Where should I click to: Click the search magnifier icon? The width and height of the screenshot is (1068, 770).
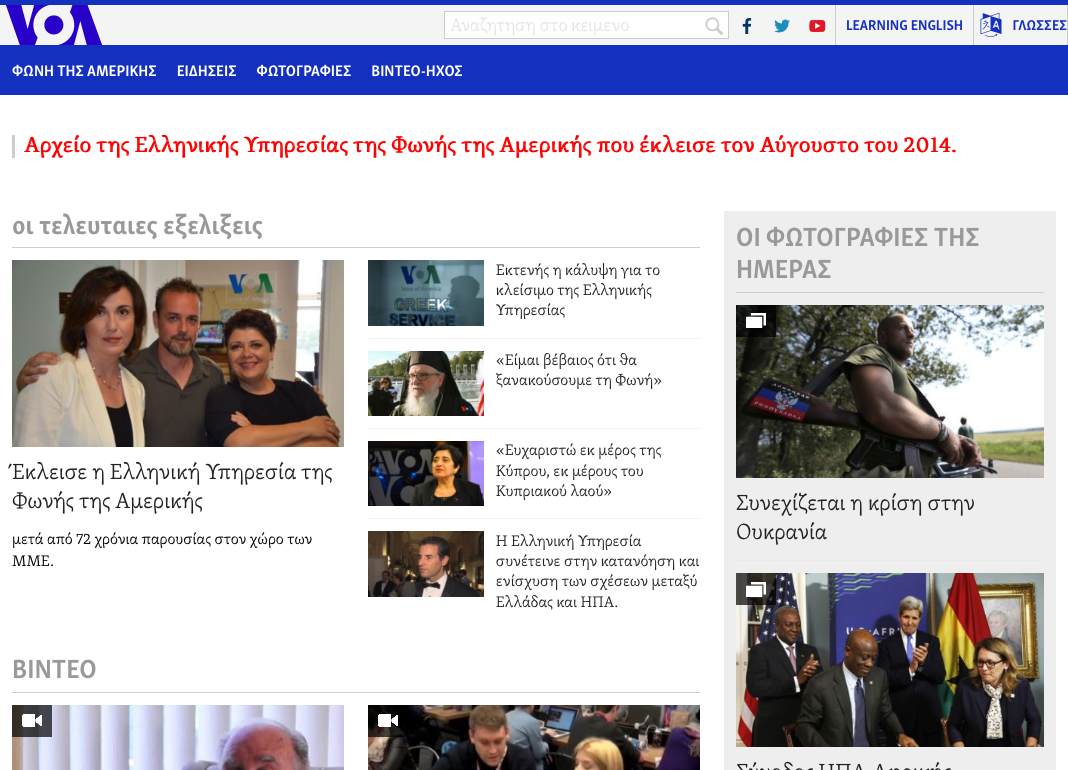tap(713, 26)
